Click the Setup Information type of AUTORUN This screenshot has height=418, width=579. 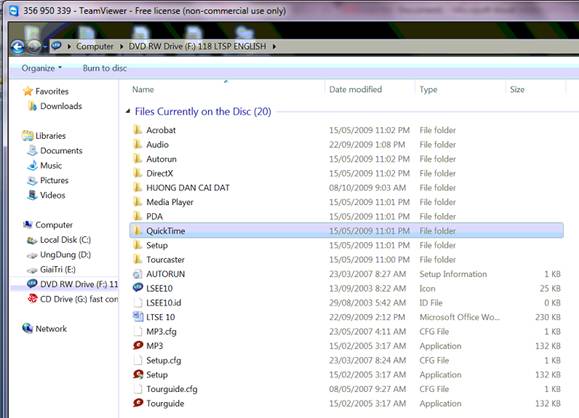point(453,274)
